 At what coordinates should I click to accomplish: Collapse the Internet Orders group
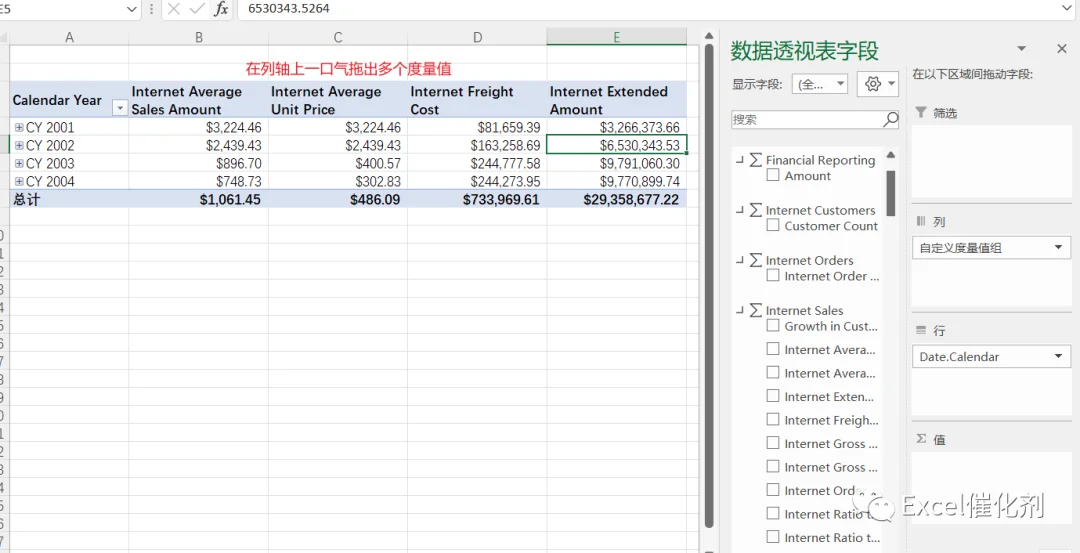coord(740,260)
